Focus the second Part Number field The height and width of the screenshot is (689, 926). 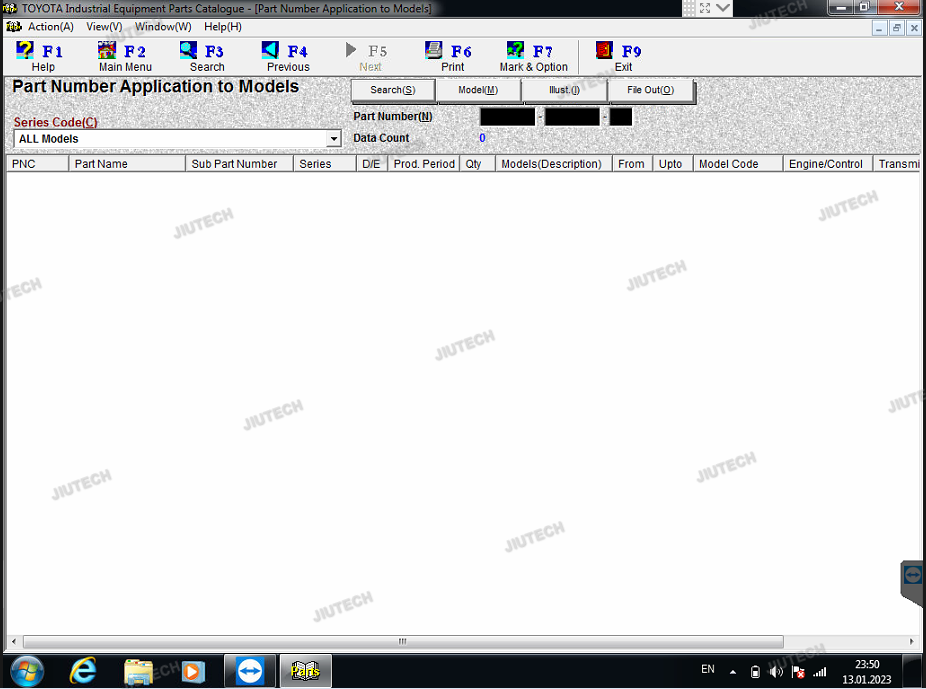[572, 117]
